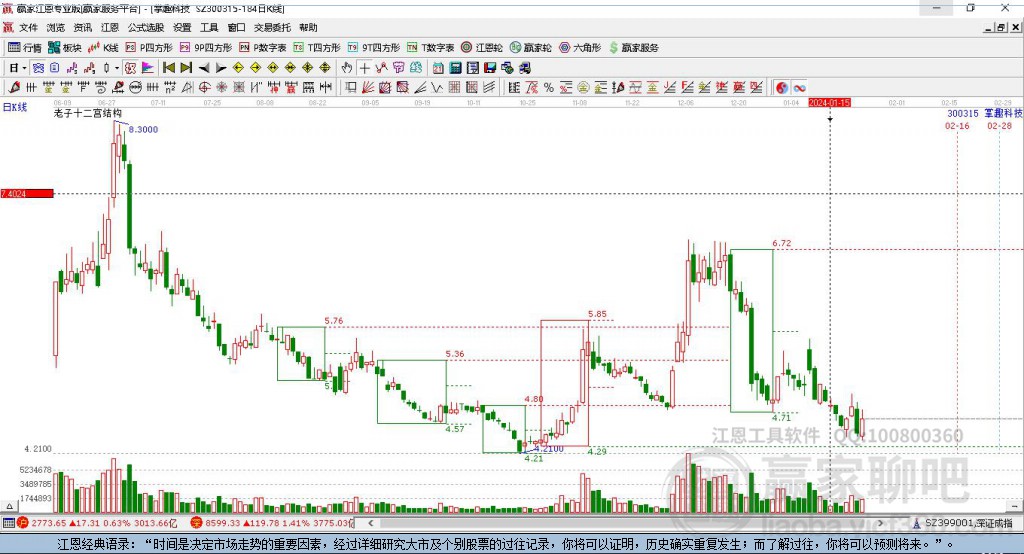Image resolution: width=1024 pixels, height=554 pixels.
Task: Click the status bar grid icon
Action: pos(8,523)
